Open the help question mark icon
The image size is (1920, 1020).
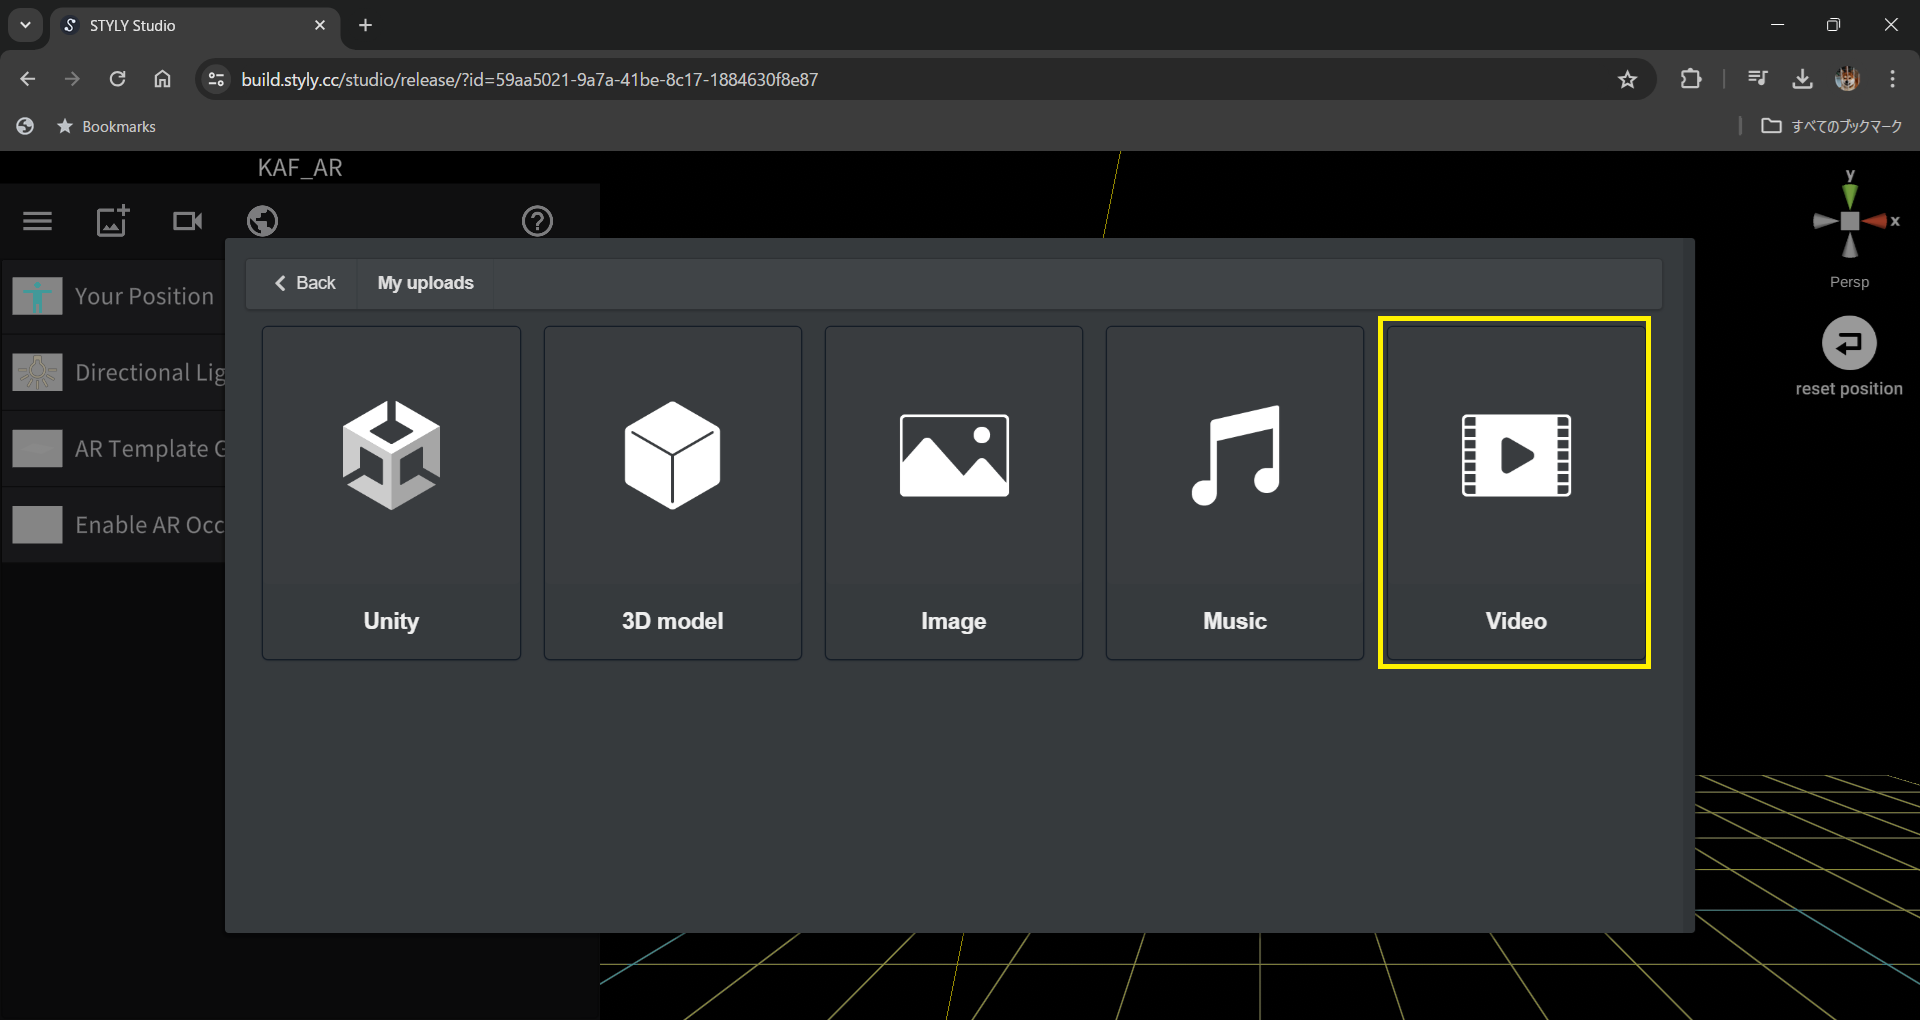coord(538,221)
